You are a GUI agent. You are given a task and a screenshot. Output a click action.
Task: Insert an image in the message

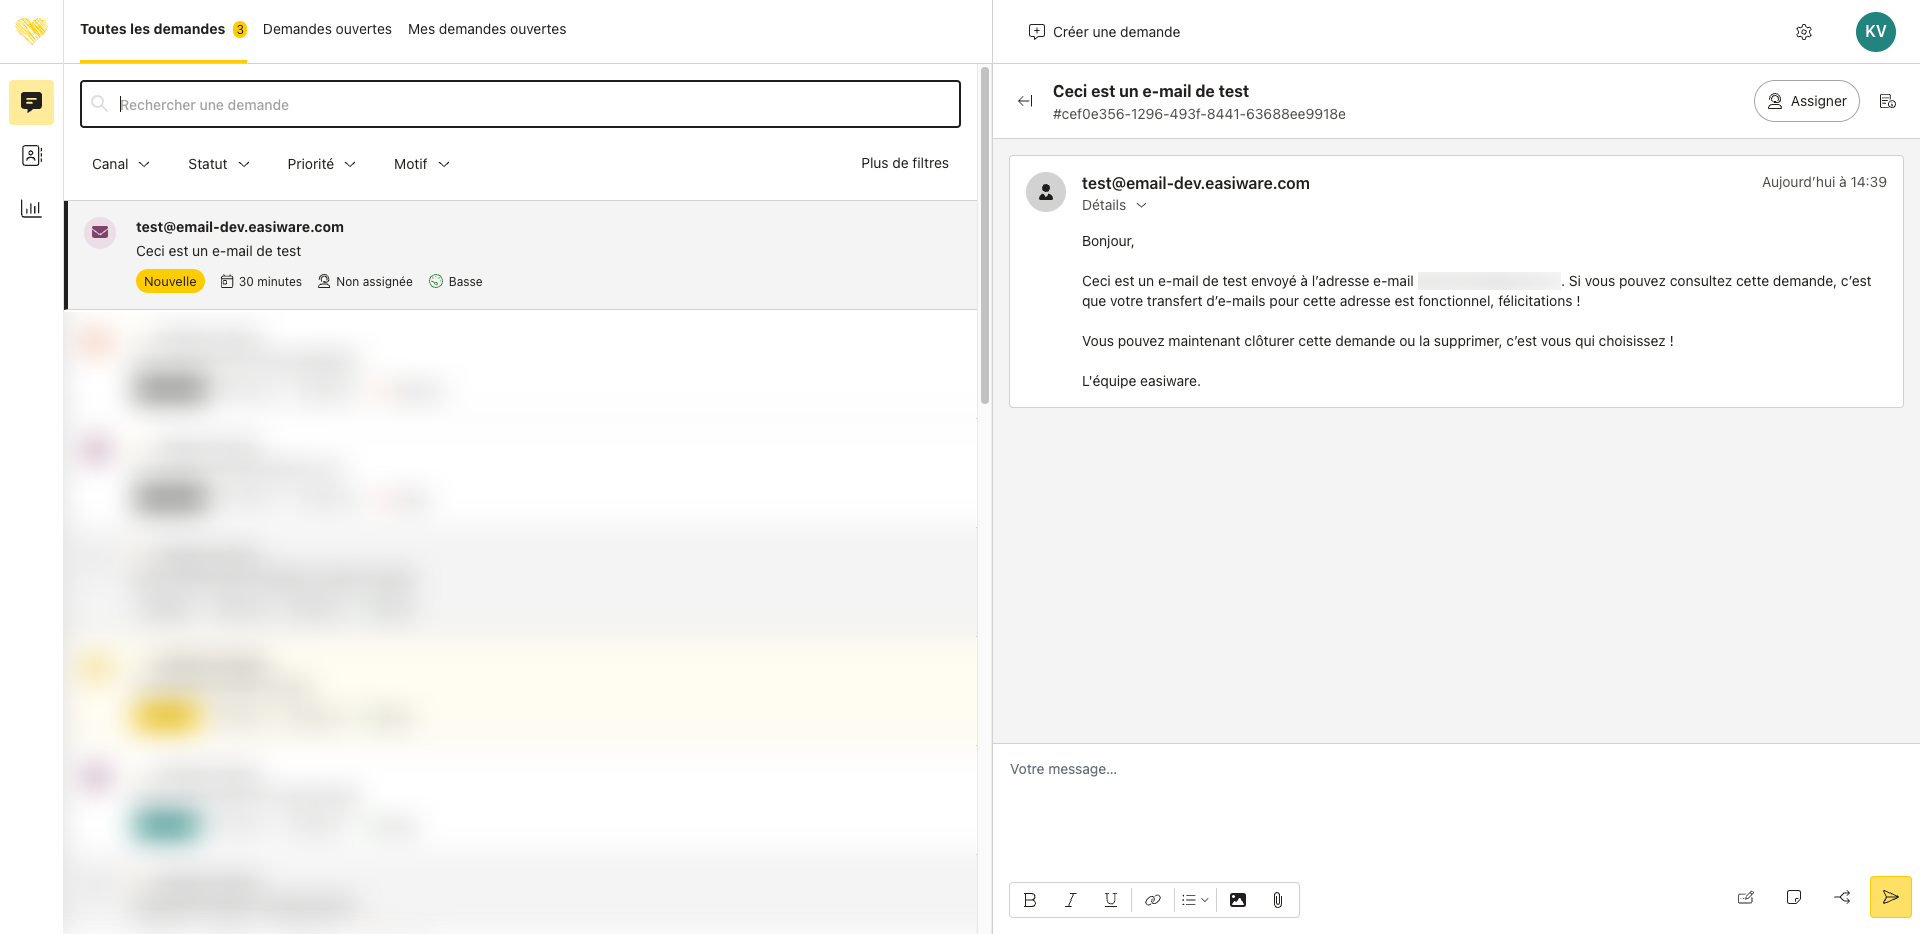point(1238,900)
